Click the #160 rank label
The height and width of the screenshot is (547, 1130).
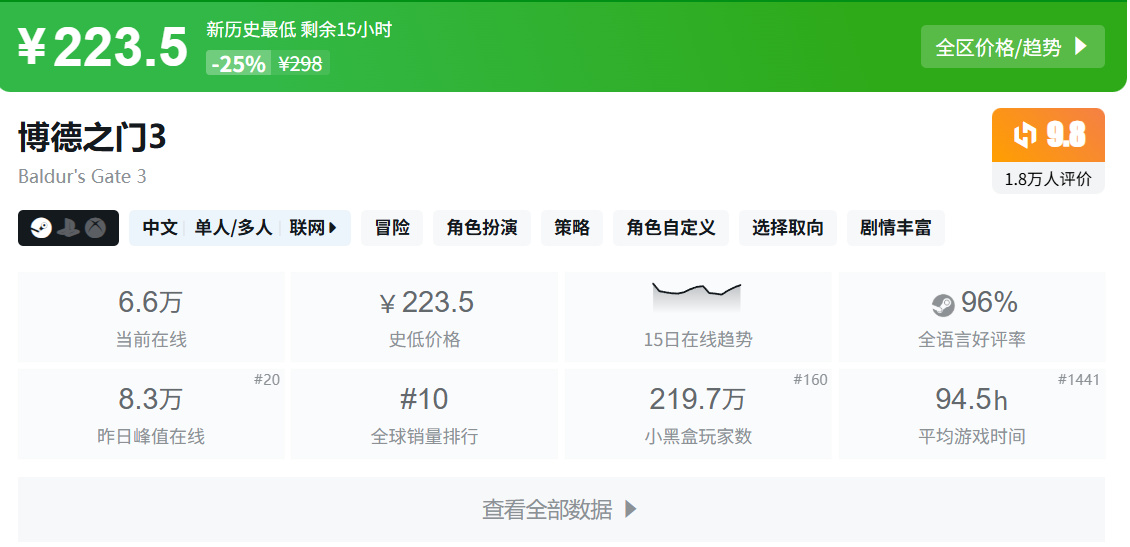[x=811, y=379]
